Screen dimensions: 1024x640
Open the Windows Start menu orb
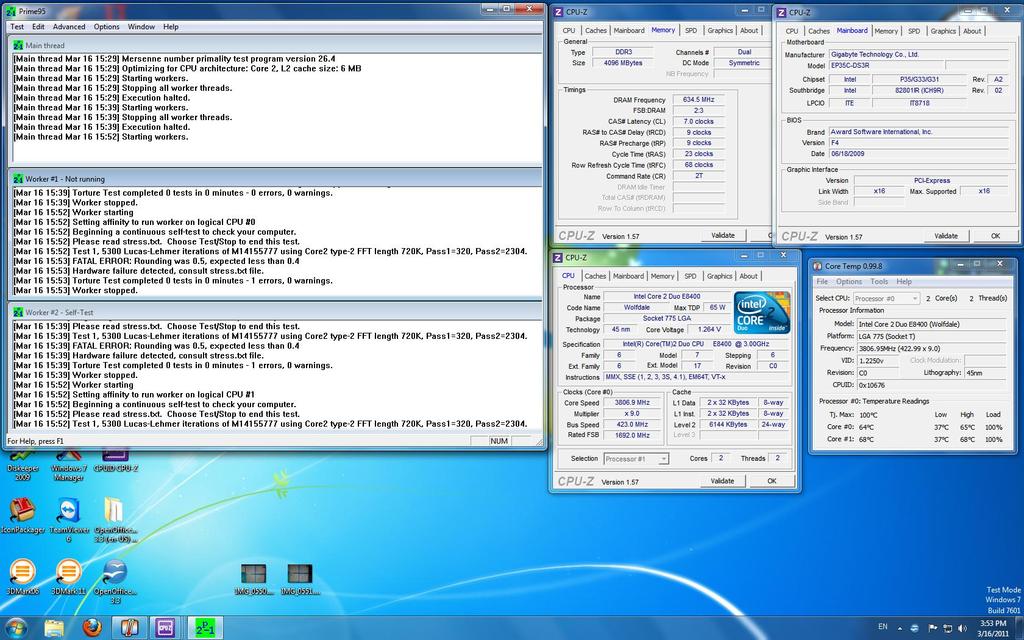(15, 628)
